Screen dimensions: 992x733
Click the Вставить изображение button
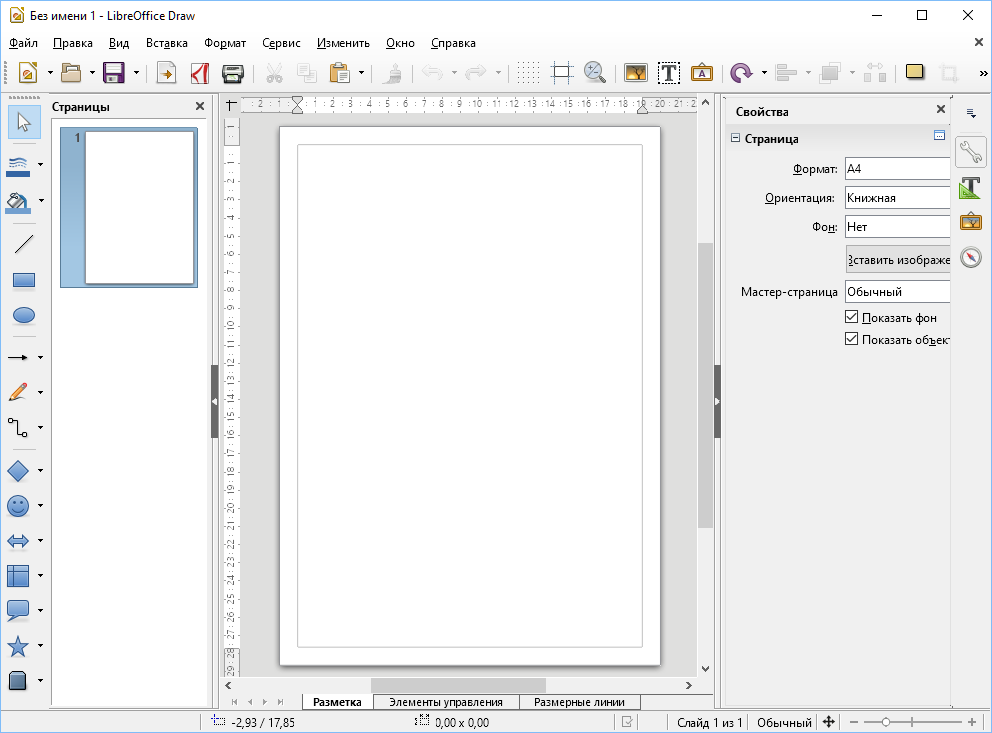point(898,259)
